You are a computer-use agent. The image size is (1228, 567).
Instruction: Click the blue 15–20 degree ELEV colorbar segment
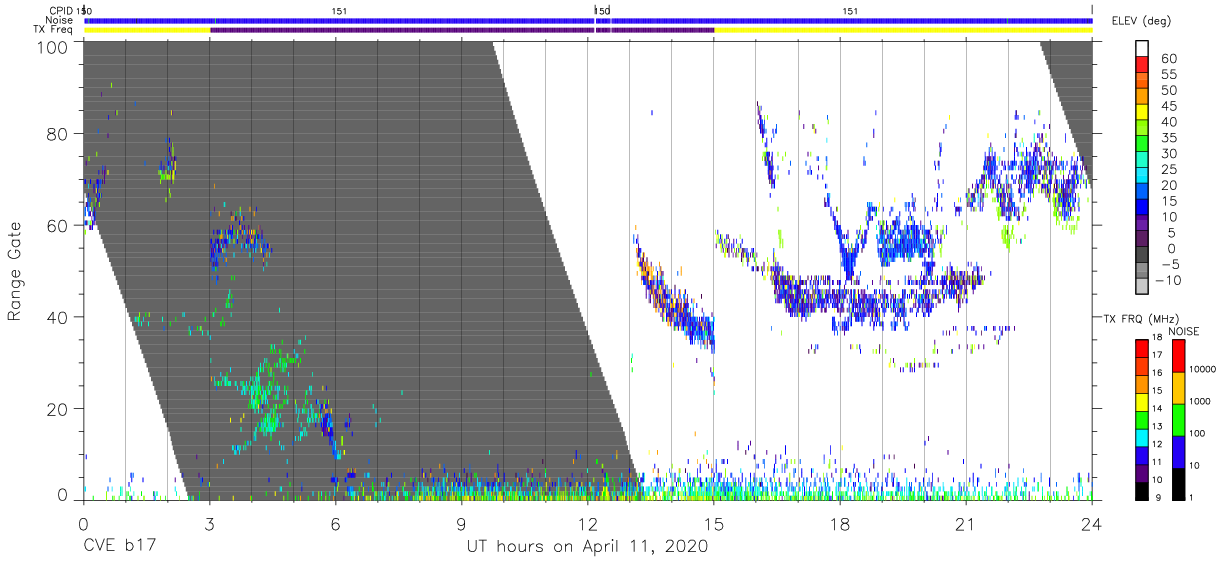click(x=1142, y=193)
